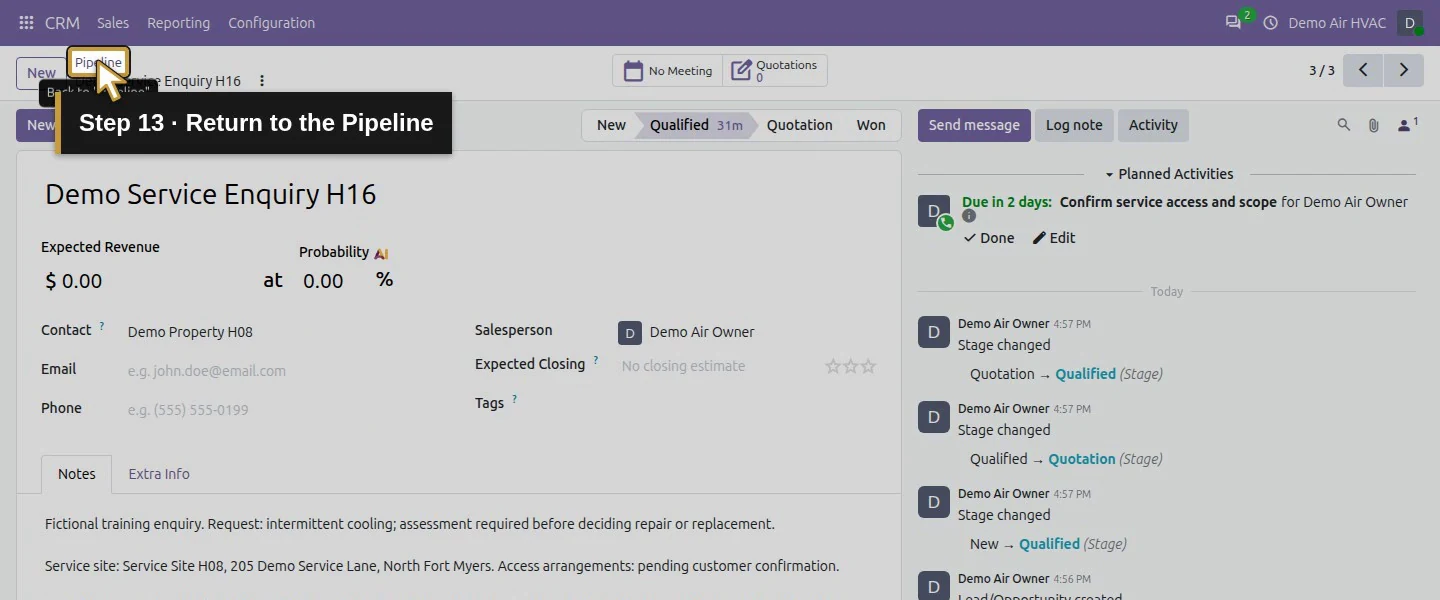Click the Log note button
This screenshot has width=1440, height=600.
pos(1074,125)
